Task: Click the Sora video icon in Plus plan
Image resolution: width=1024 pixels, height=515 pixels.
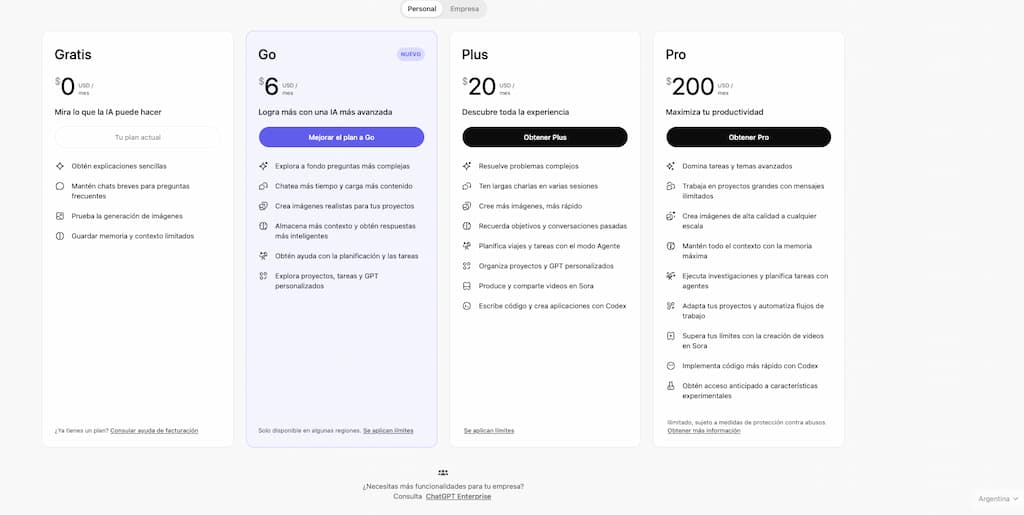Action: [467, 286]
